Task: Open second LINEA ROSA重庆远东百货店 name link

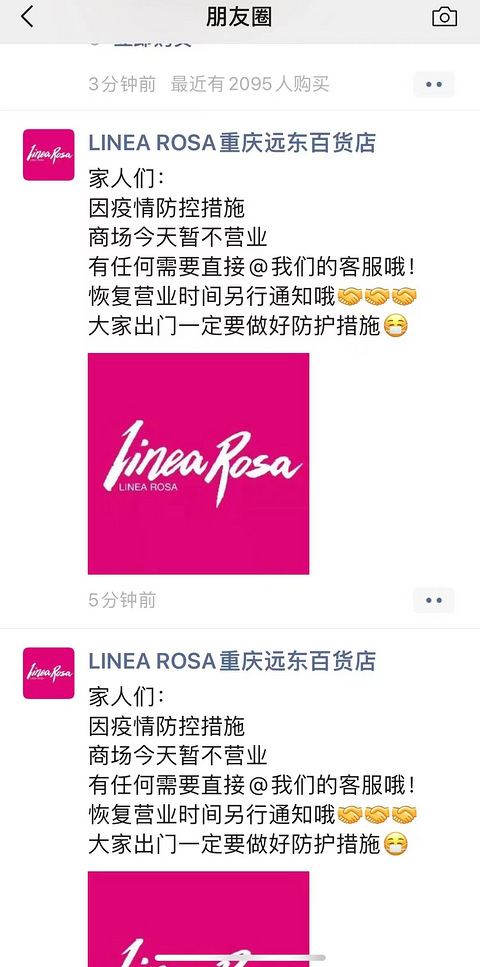Action: (232, 661)
